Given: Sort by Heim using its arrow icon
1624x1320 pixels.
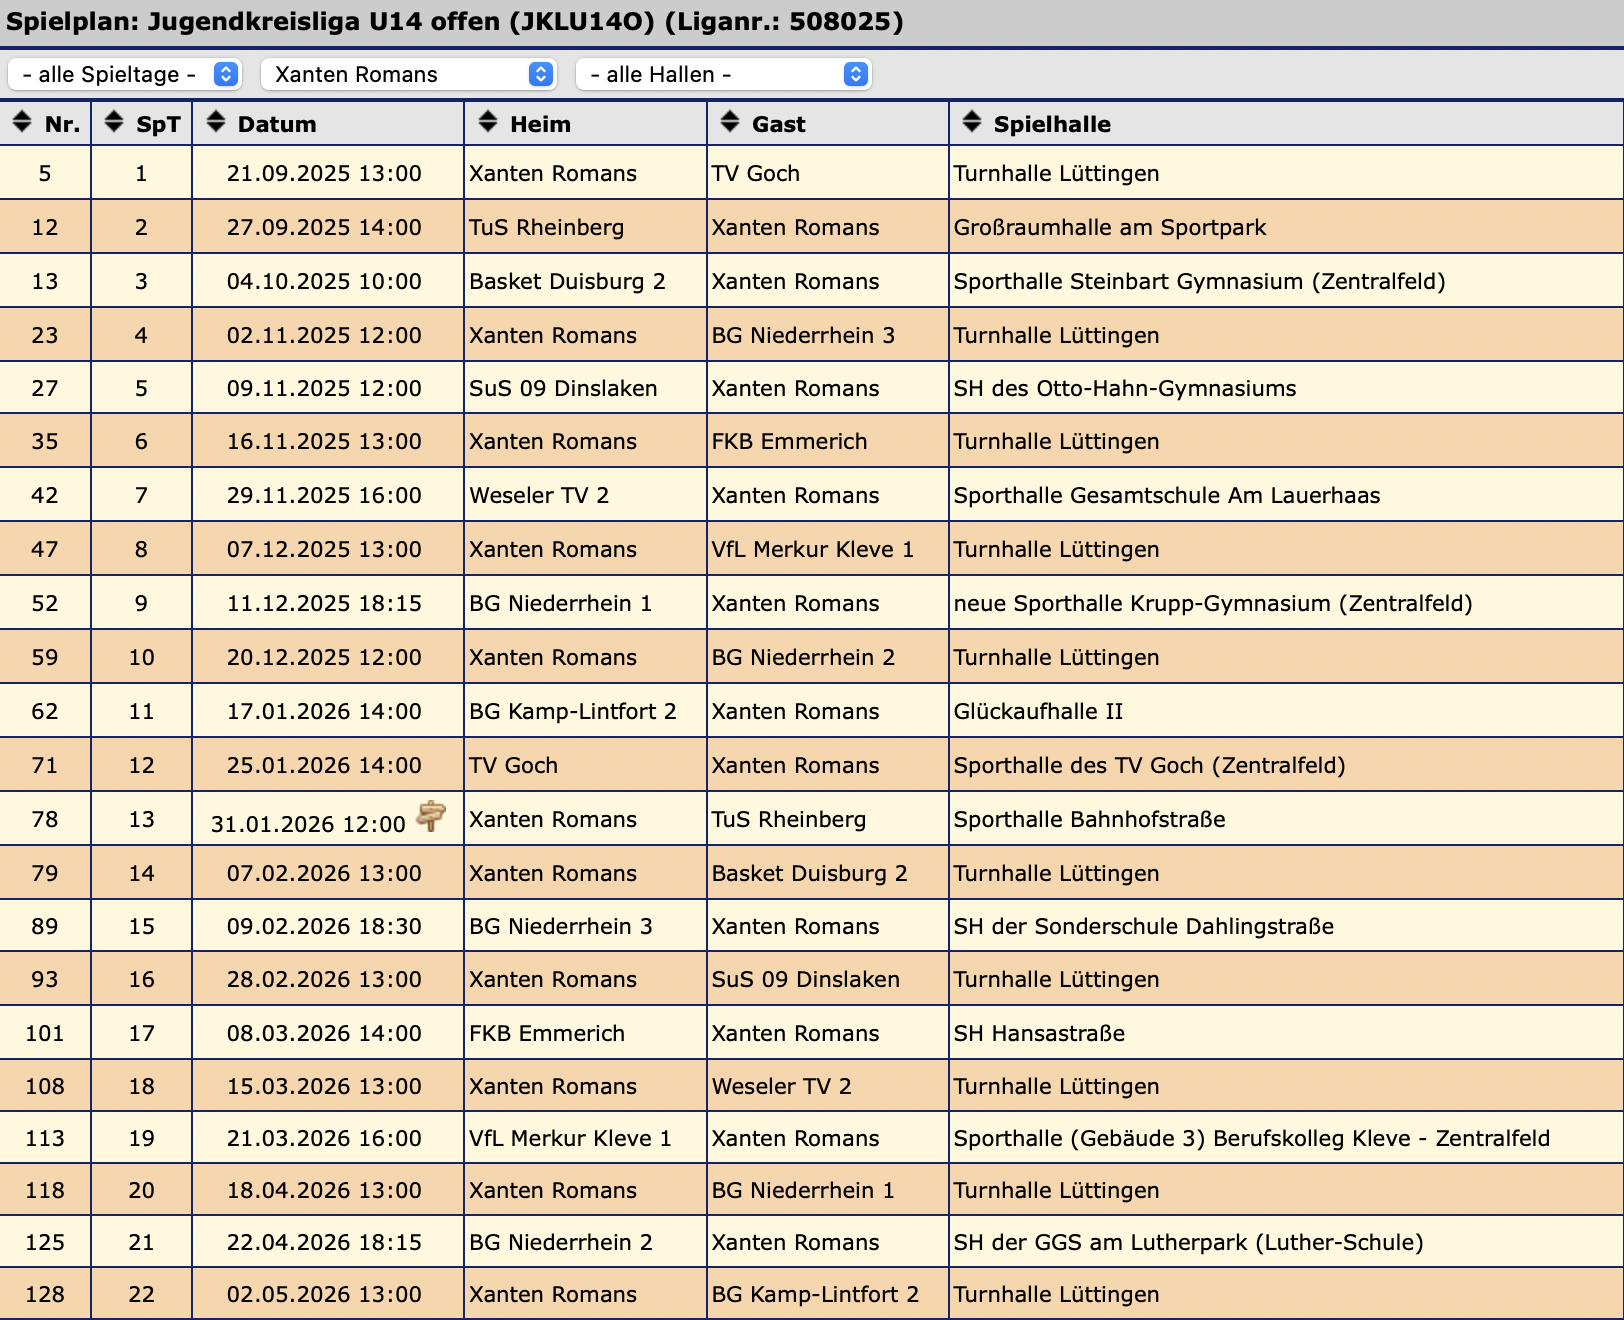Looking at the screenshot, I should (x=487, y=123).
